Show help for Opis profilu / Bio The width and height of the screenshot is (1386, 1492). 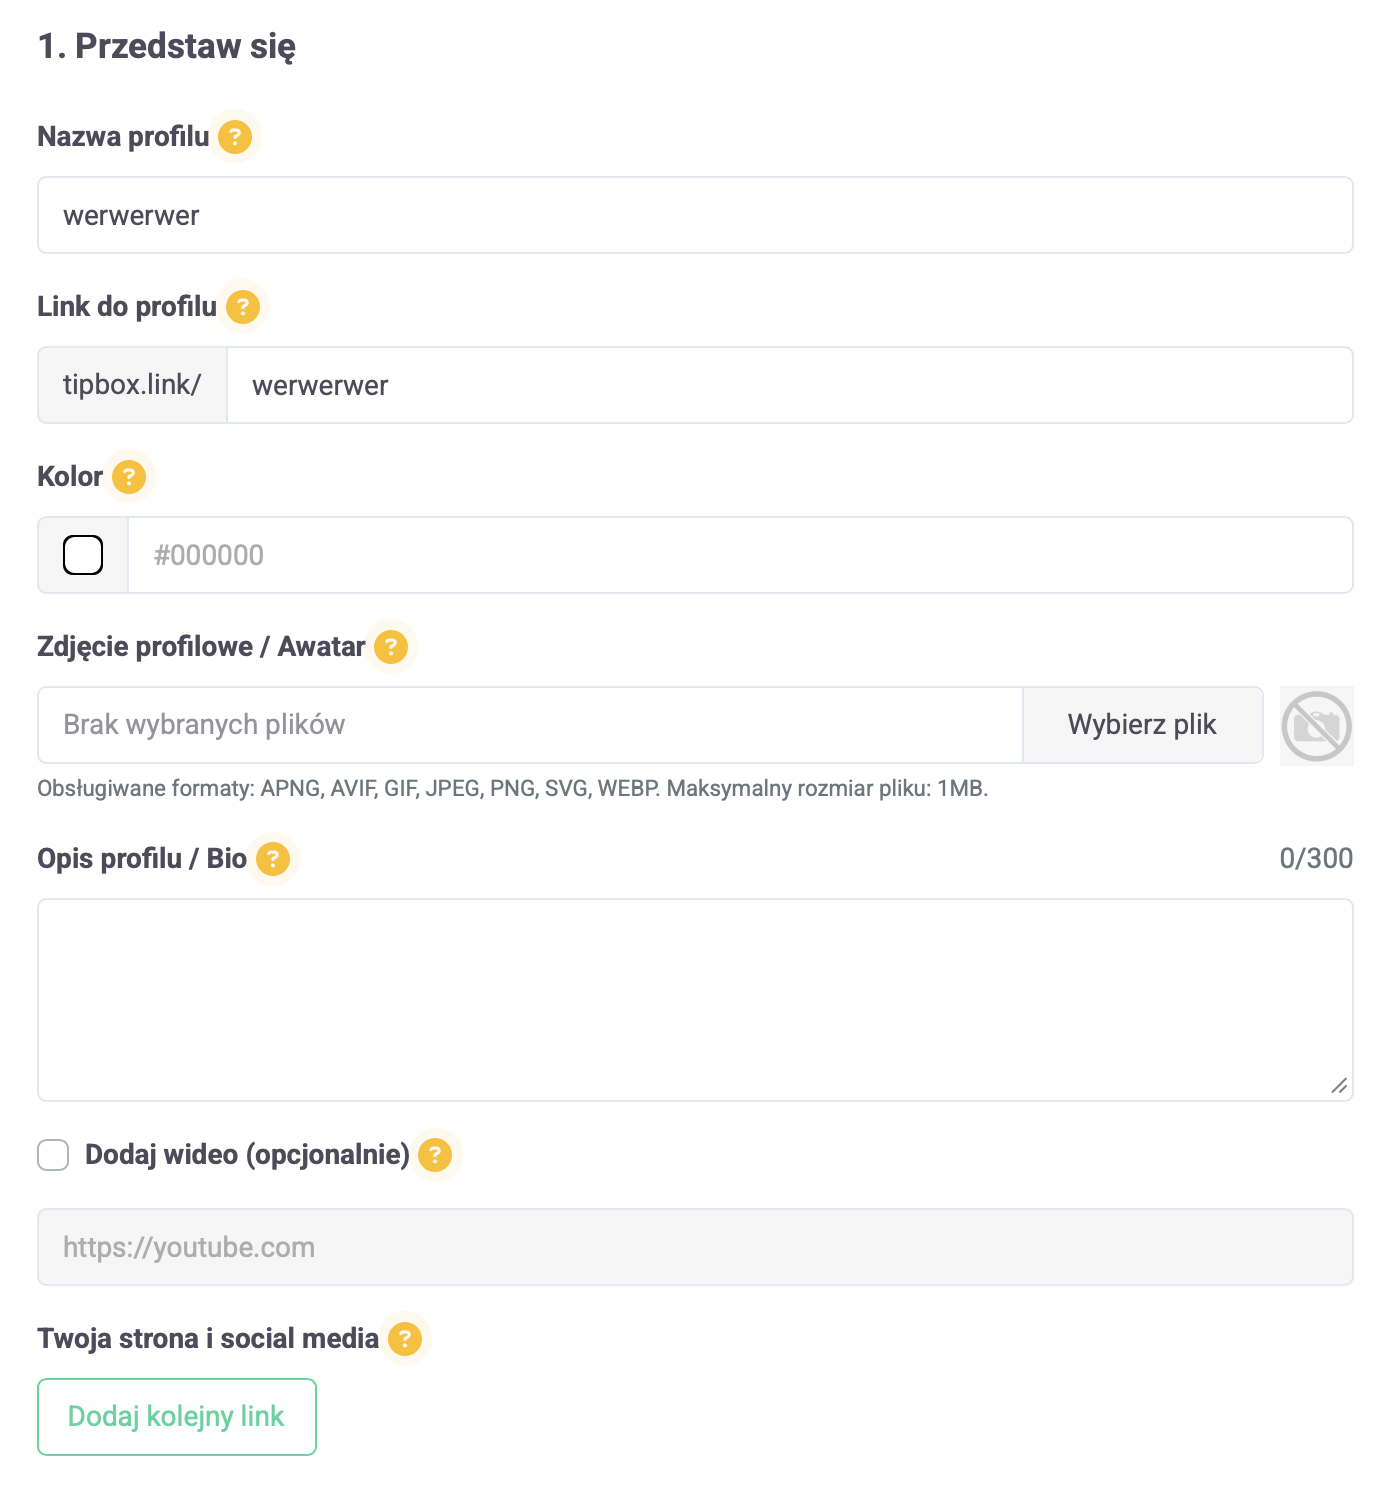273,858
